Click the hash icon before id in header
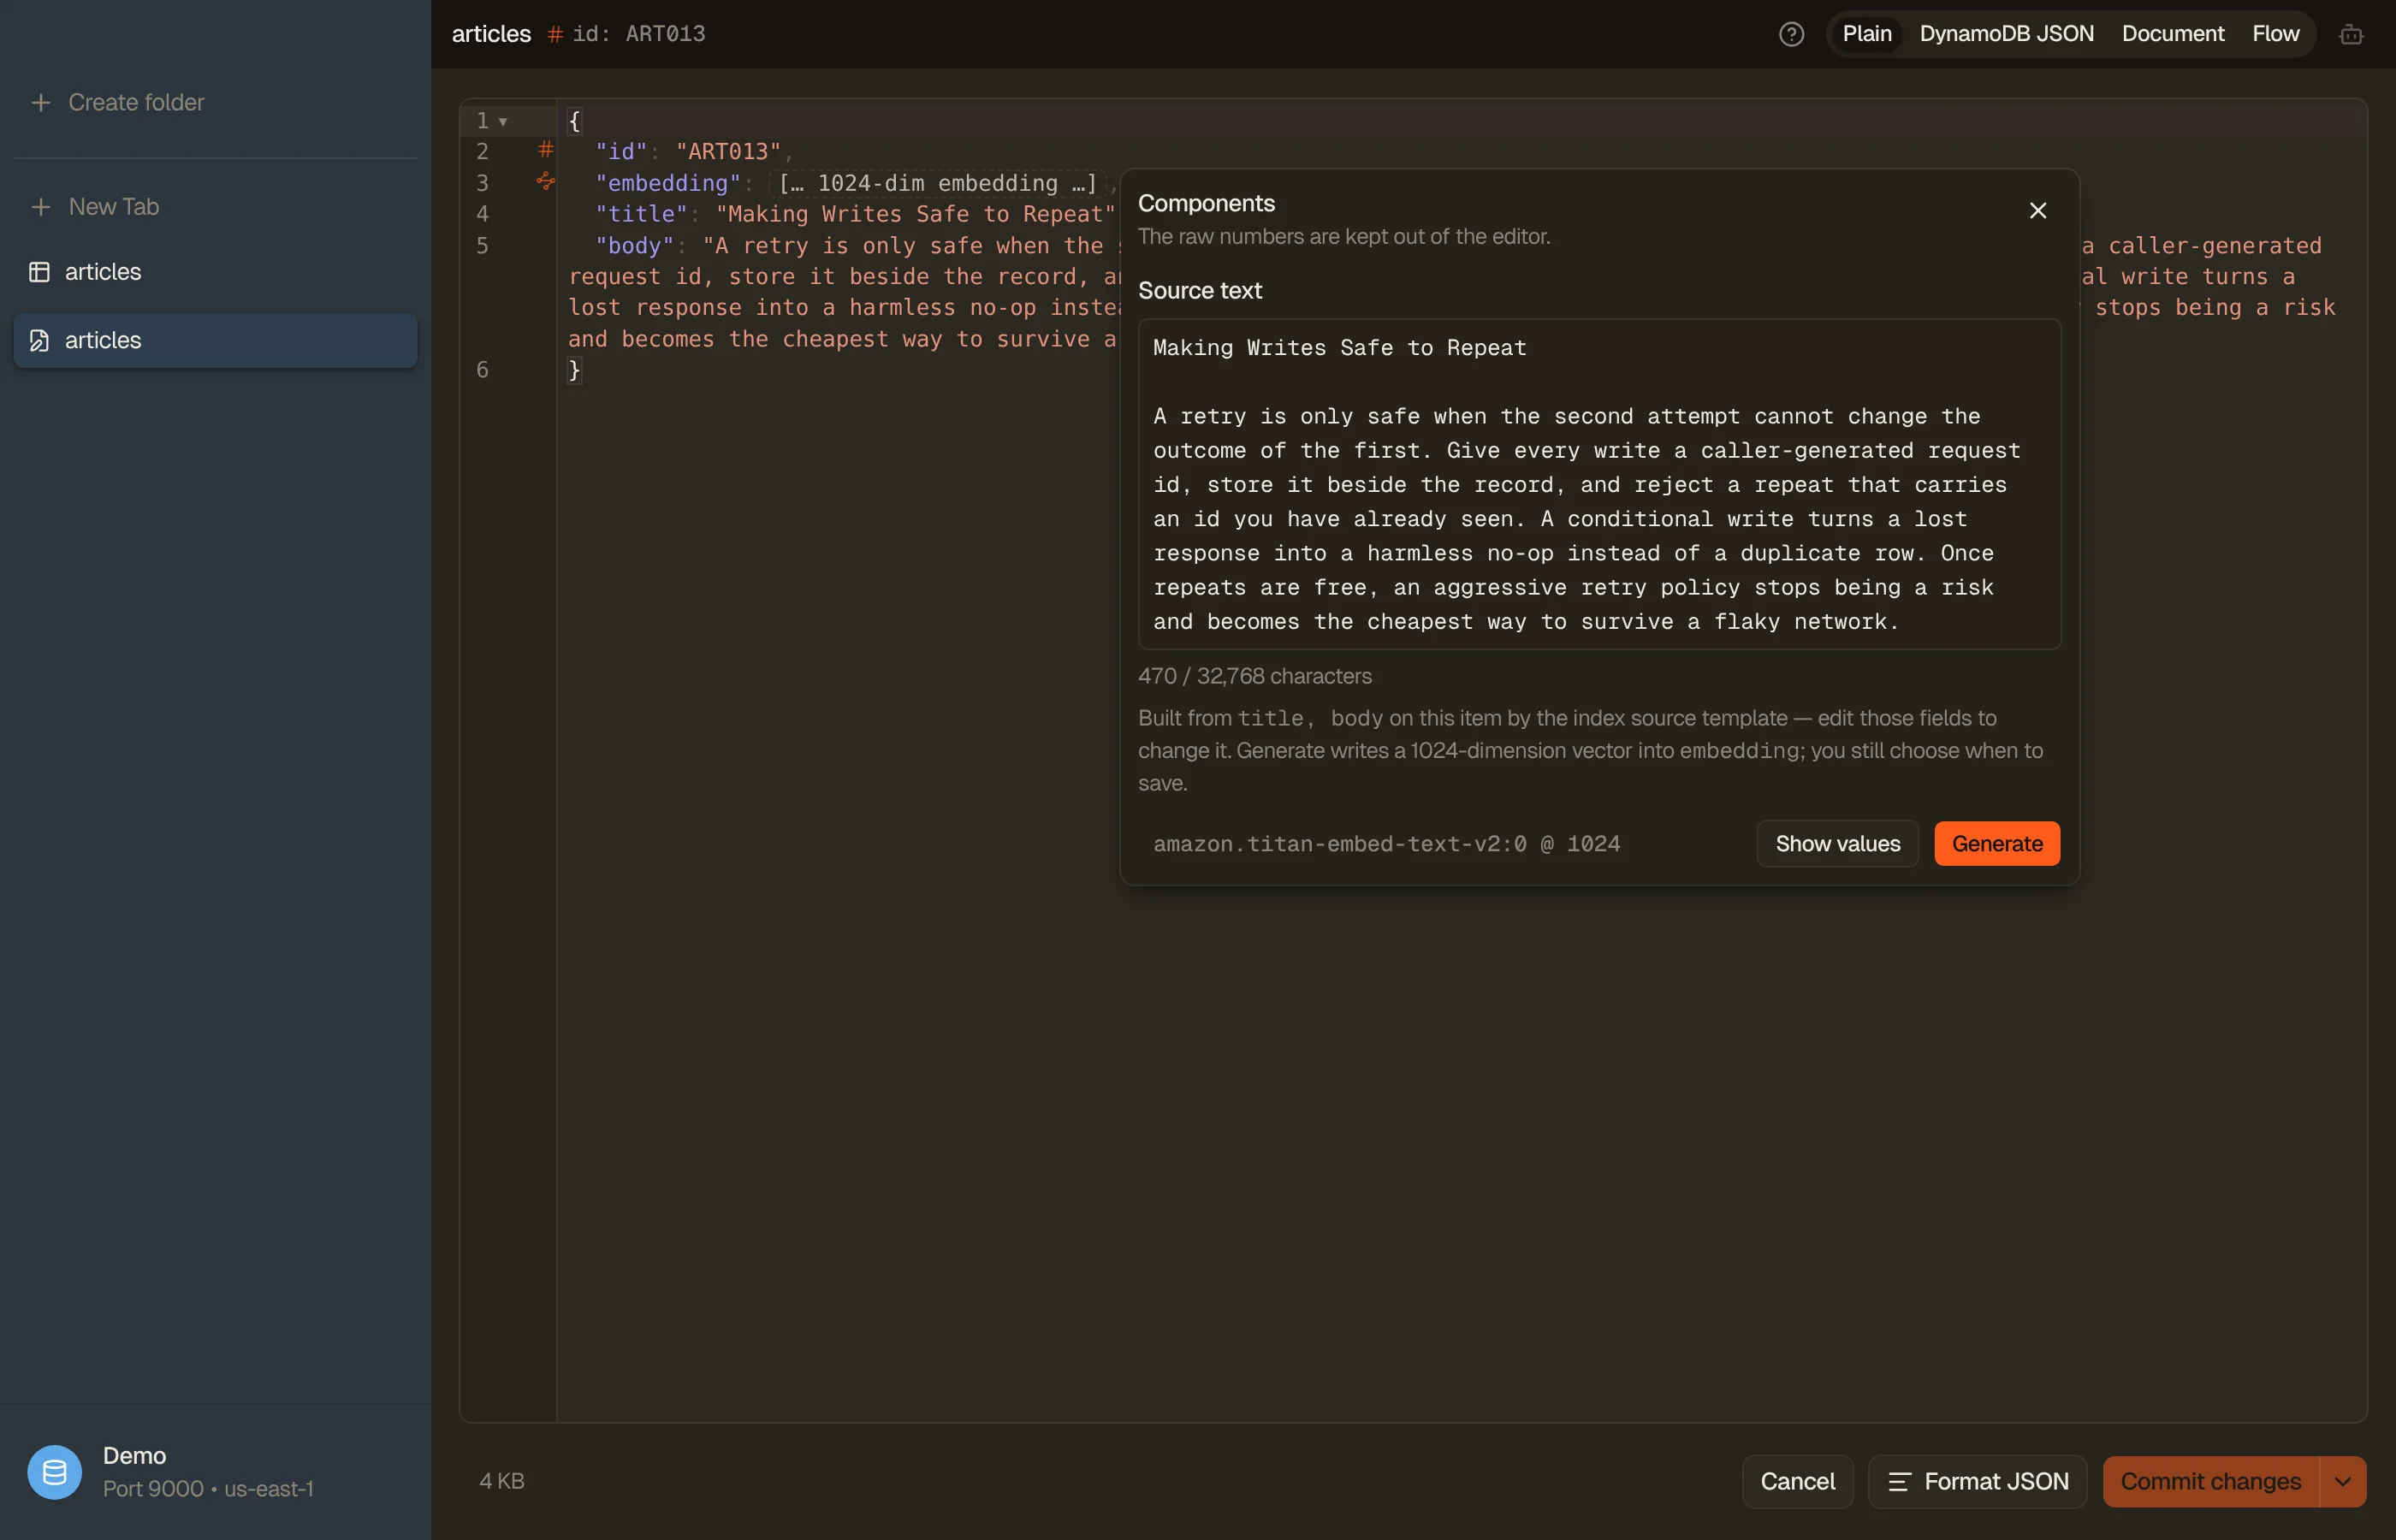 click(x=555, y=34)
